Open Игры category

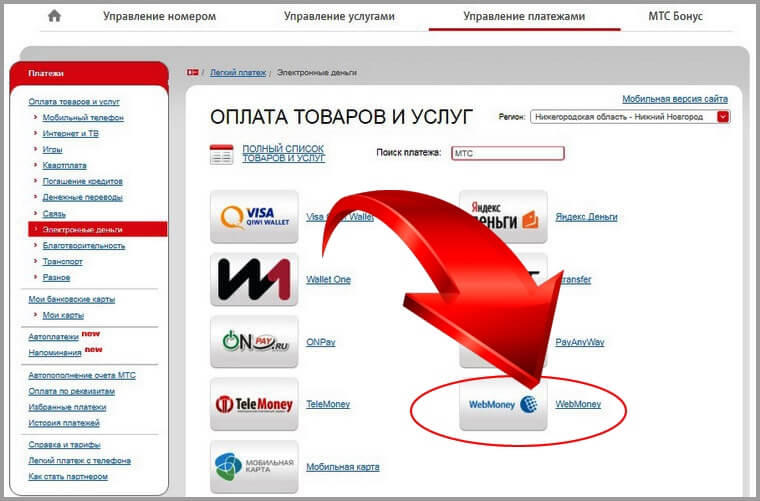pyautogui.click(x=52, y=149)
